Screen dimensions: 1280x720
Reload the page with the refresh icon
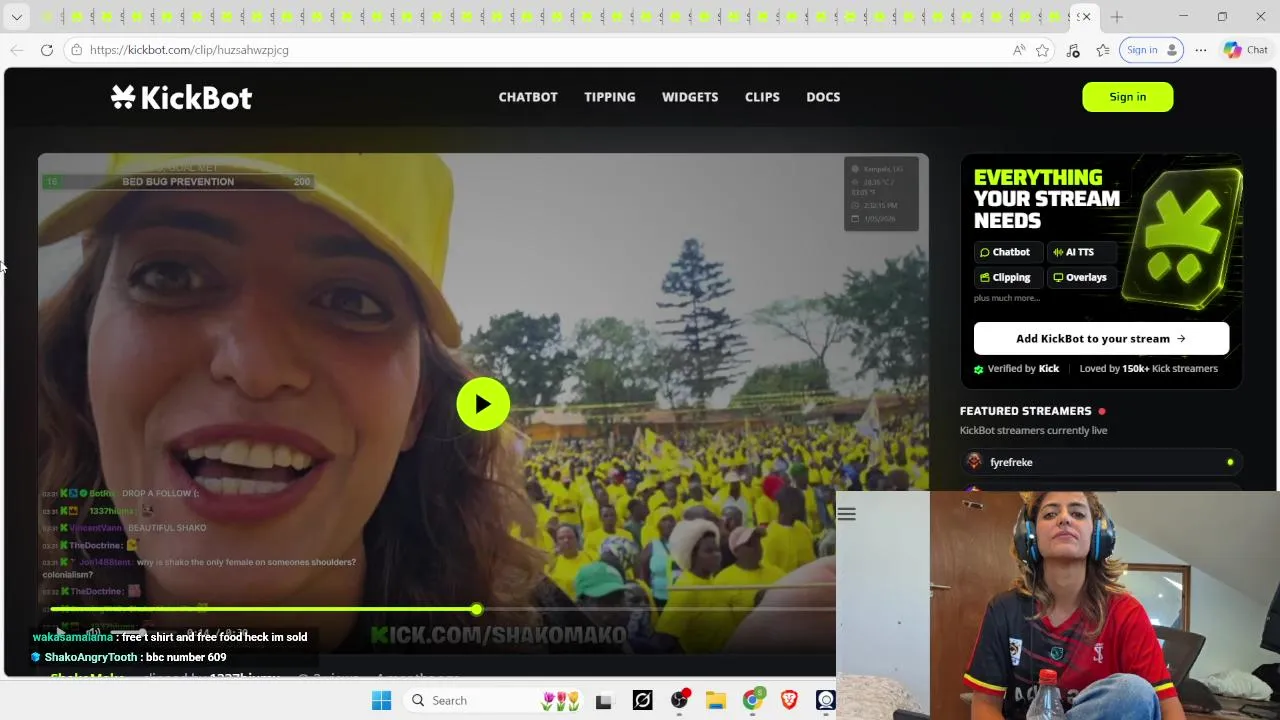[x=47, y=50]
